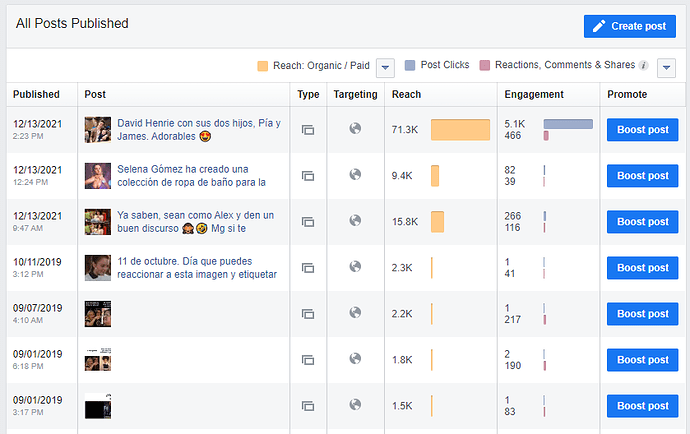Open the 'Ya saben, sean como Alex' post link
Screen dimensions: 690x434
click(x=195, y=221)
